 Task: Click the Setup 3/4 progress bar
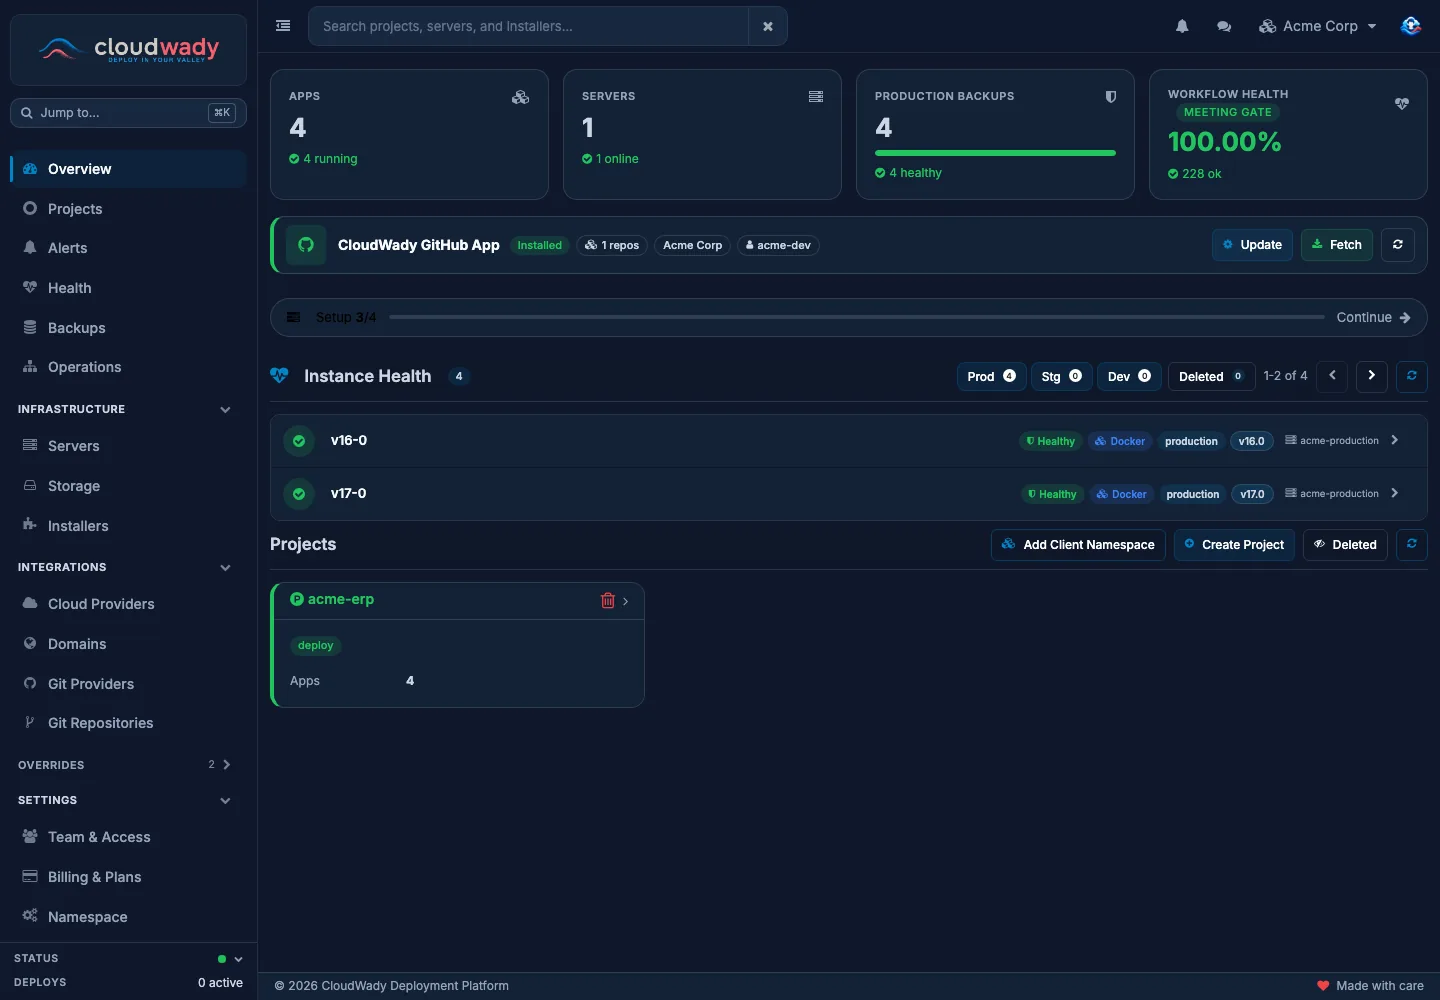coord(857,317)
